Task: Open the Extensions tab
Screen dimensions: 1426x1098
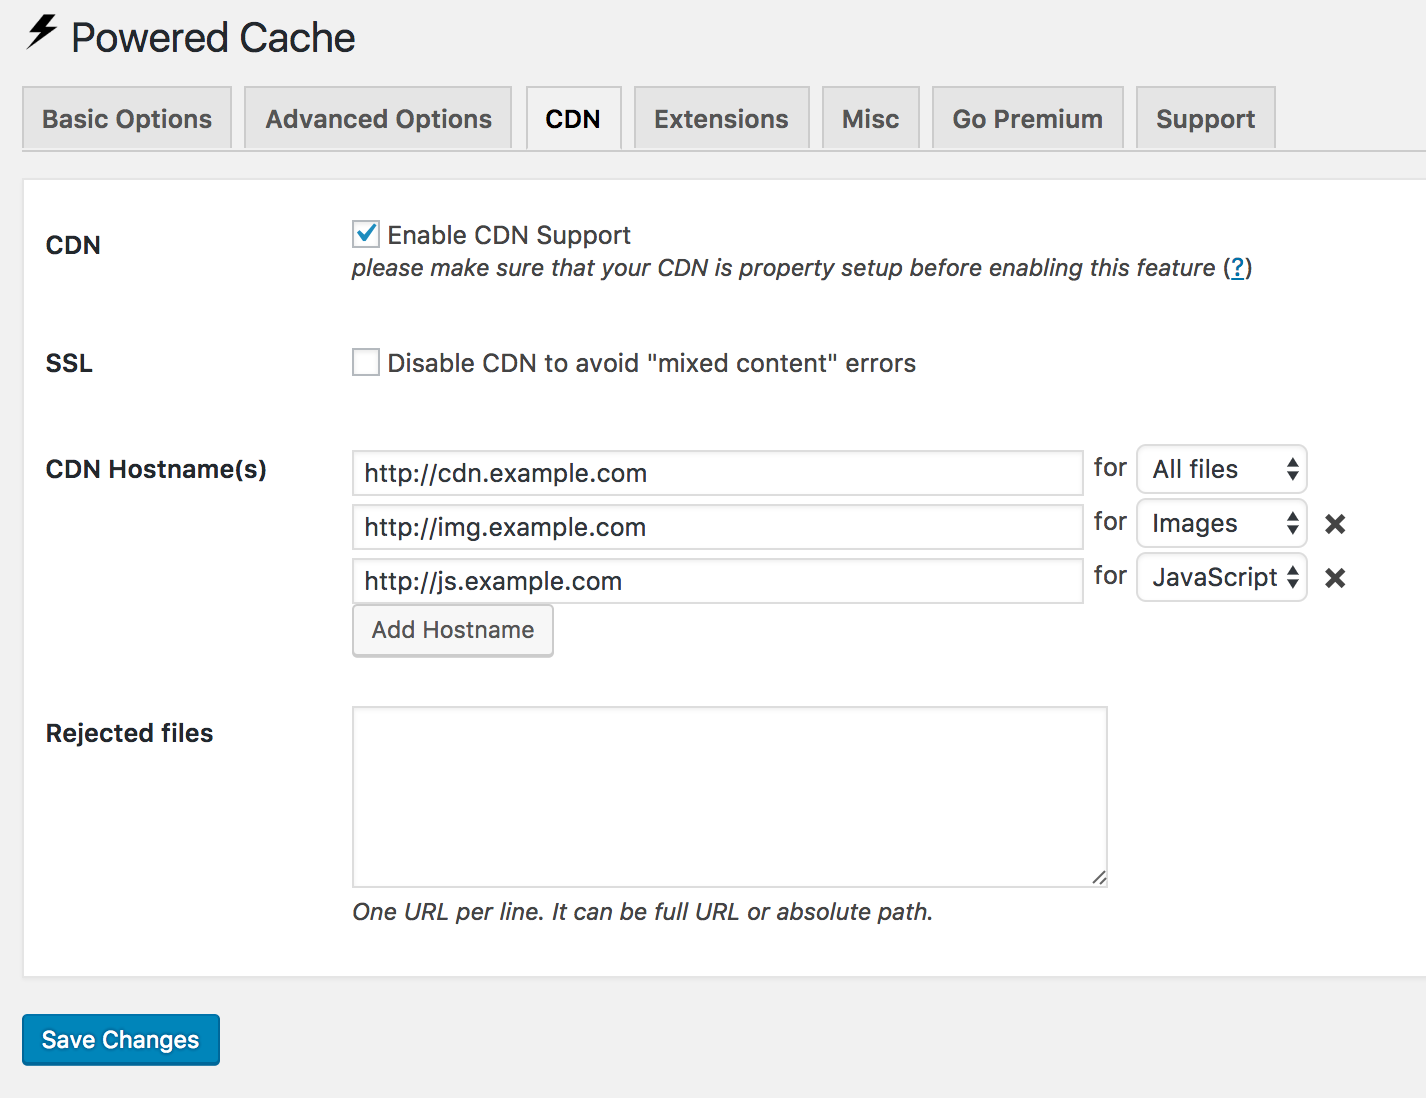Action: [721, 118]
